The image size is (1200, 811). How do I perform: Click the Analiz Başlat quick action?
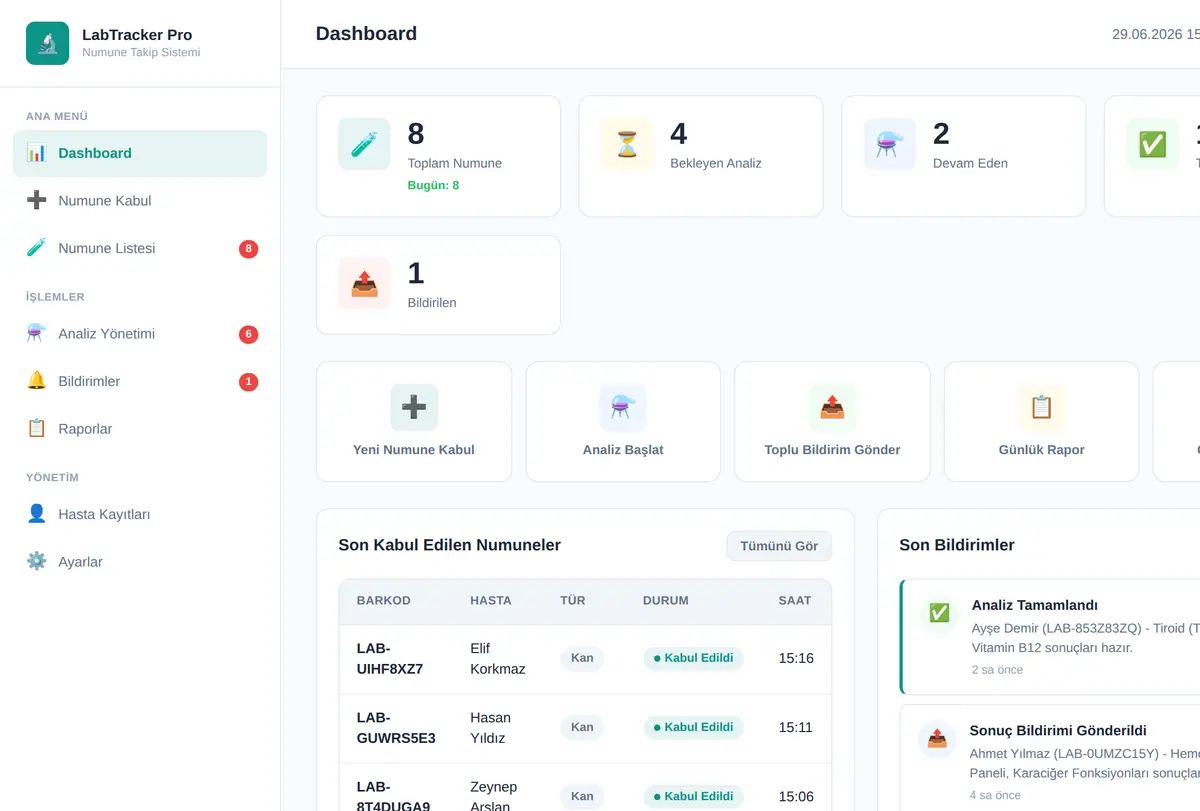[x=623, y=422]
